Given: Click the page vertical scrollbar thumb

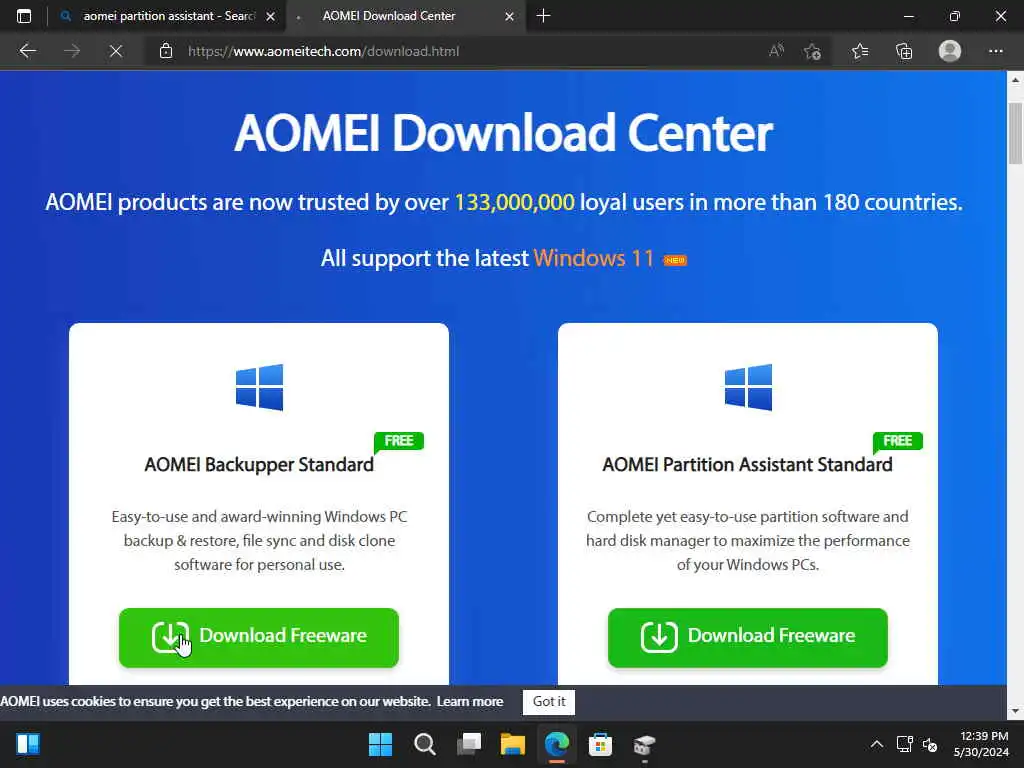Looking at the screenshot, I should click(1015, 134).
